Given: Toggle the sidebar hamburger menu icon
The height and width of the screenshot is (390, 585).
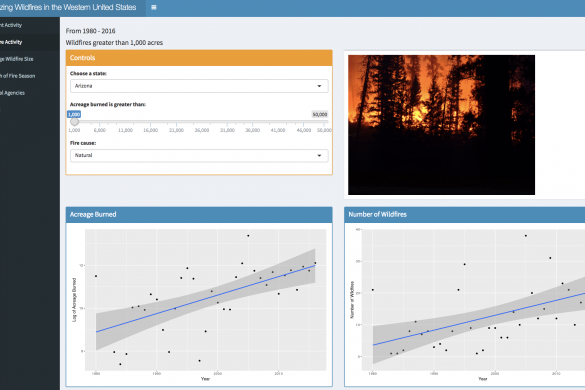Looking at the screenshot, I should point(153,7).
